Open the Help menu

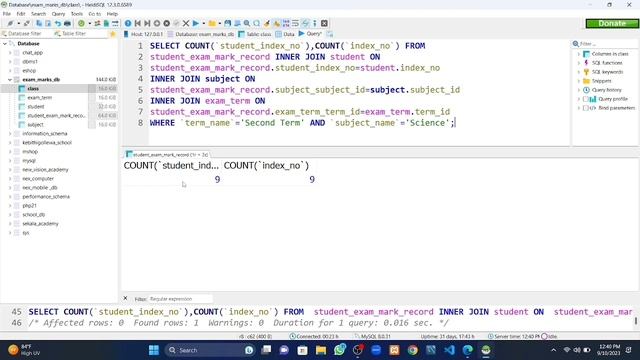pos(112,14)
